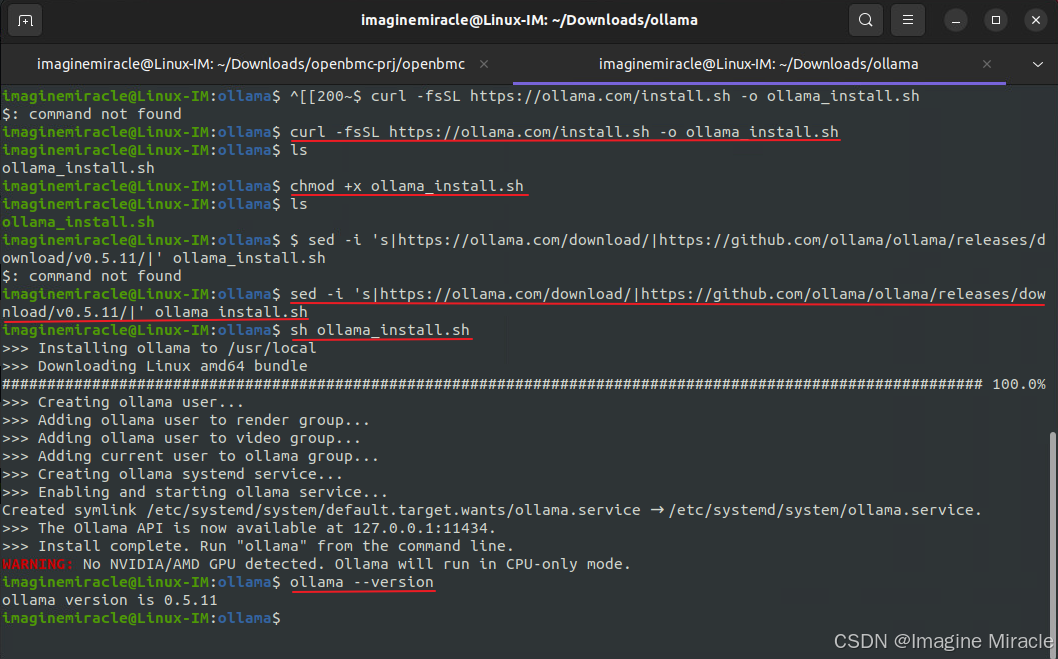Click the underlined curl -fsSL command
Image resolution: width=1058 pixels, height=659 pixels.
pos(564,132)
